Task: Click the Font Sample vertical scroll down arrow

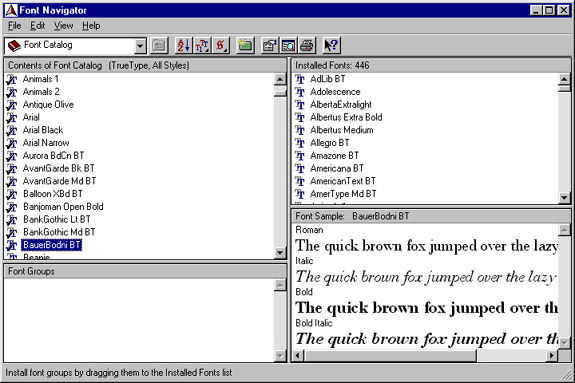Action: 564,342
